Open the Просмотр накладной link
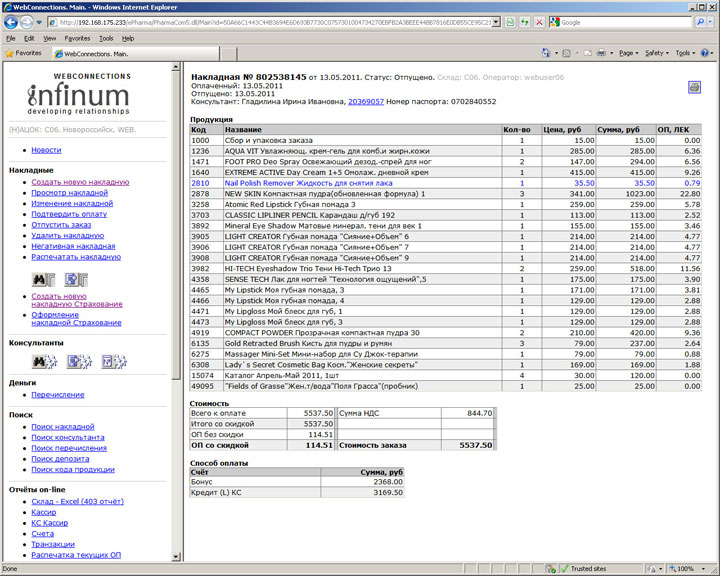 pos(69,193)
